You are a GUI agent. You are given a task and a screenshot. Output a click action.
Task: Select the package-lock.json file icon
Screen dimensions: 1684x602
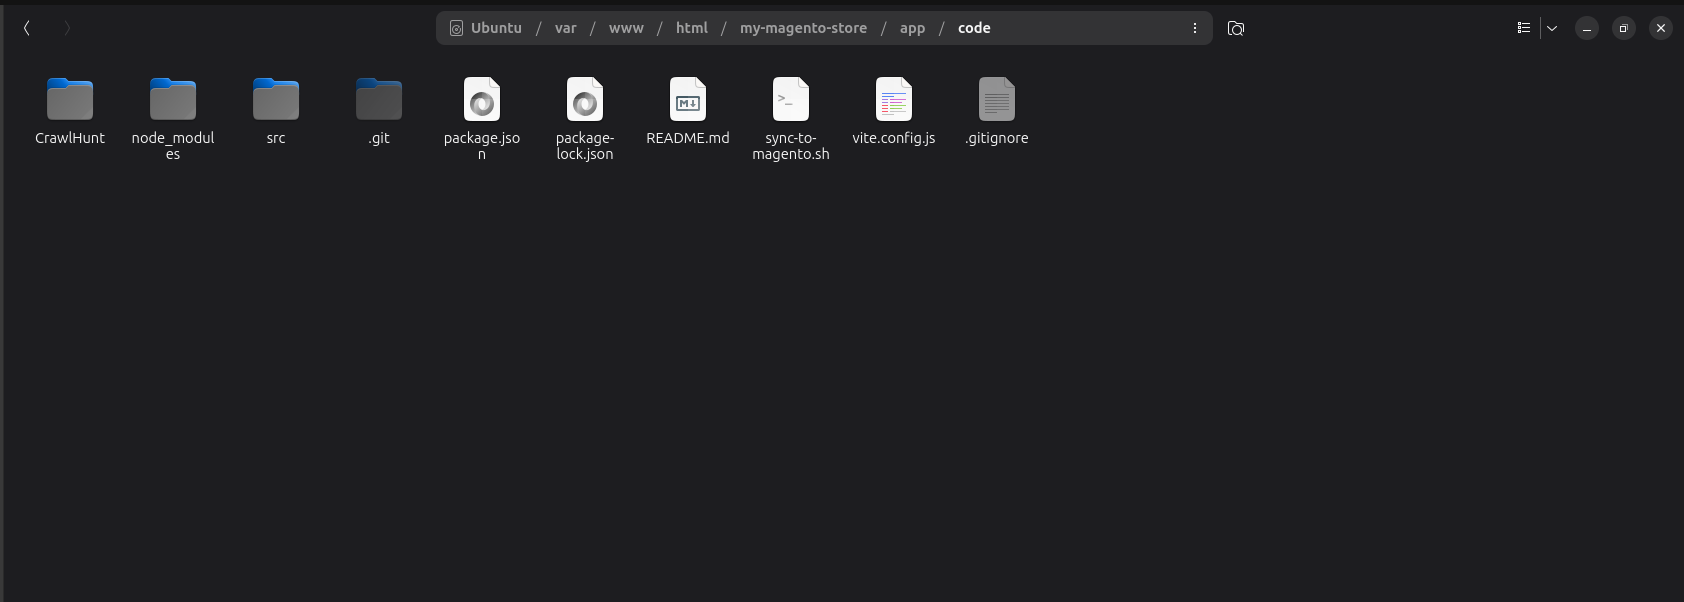pyautogui.click(x=585, y=99)
